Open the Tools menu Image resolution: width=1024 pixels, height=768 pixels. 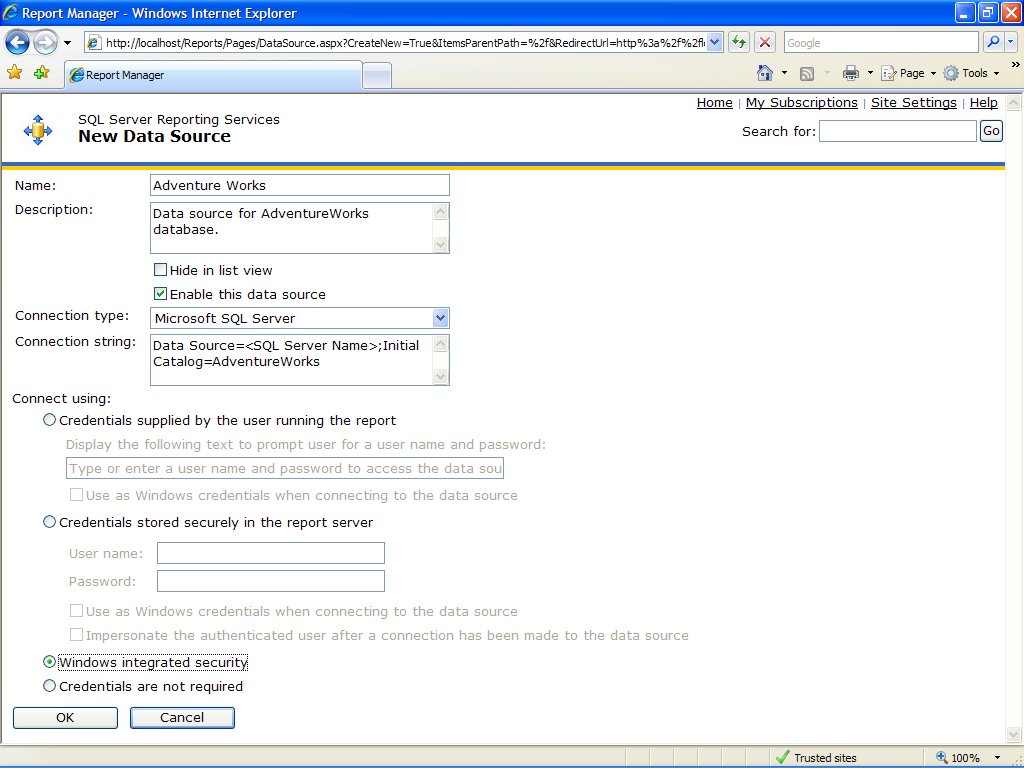point(972,73)
